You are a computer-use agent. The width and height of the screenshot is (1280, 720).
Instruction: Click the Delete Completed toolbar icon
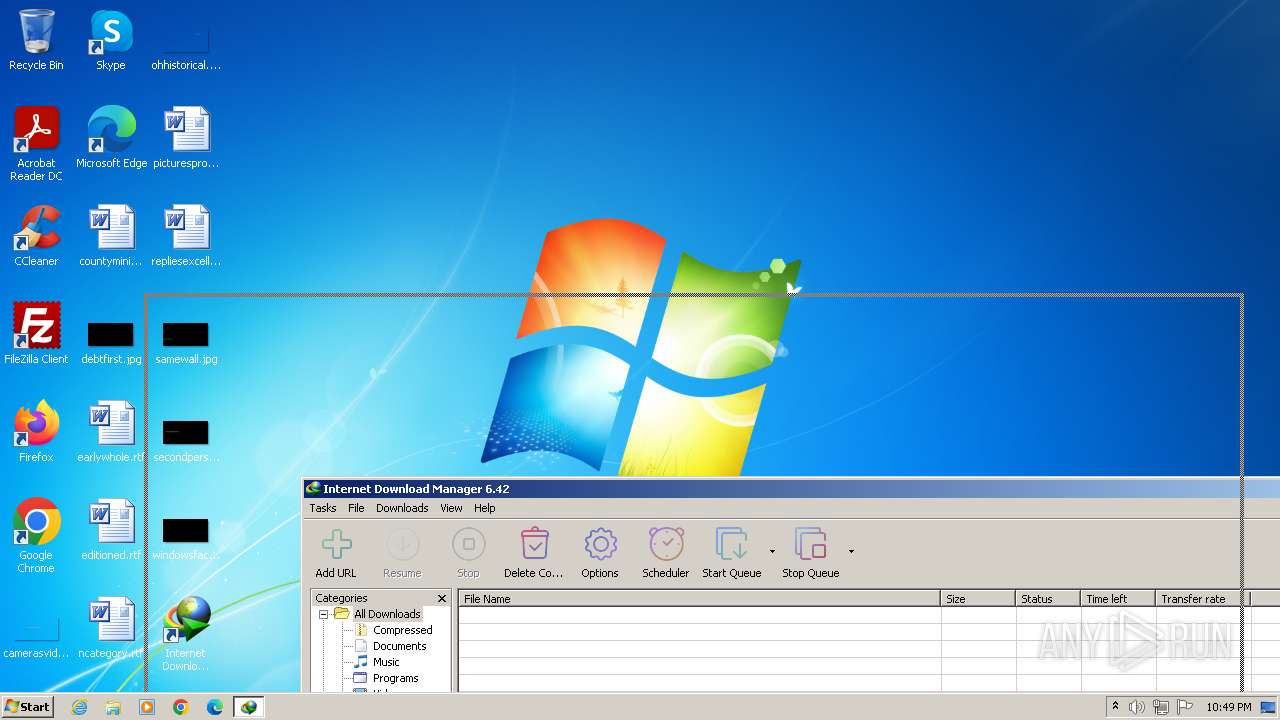pos(534,553)
